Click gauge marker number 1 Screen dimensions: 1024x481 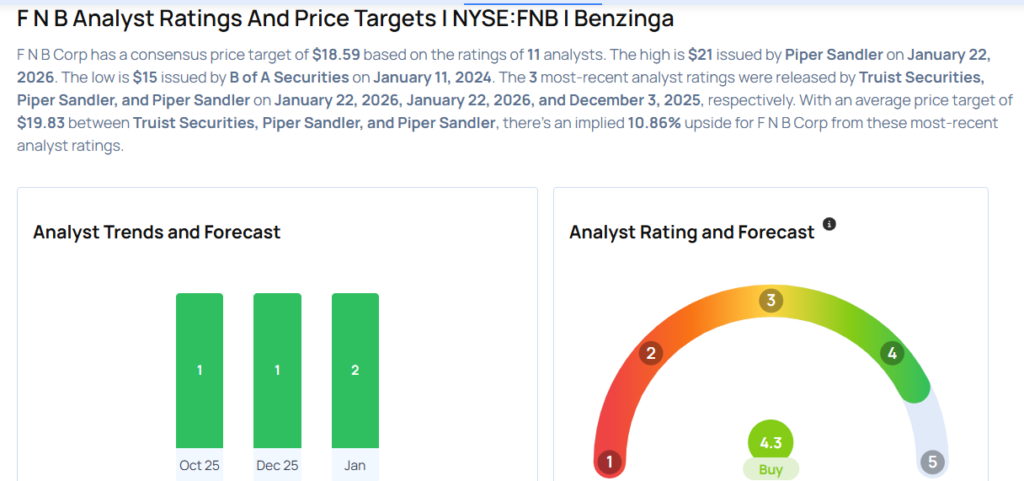click(x=609, y=462)
